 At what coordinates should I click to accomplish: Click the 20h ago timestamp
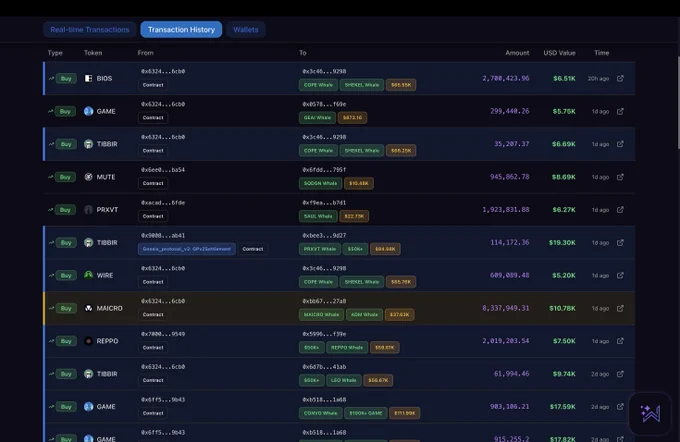(598, 79)
